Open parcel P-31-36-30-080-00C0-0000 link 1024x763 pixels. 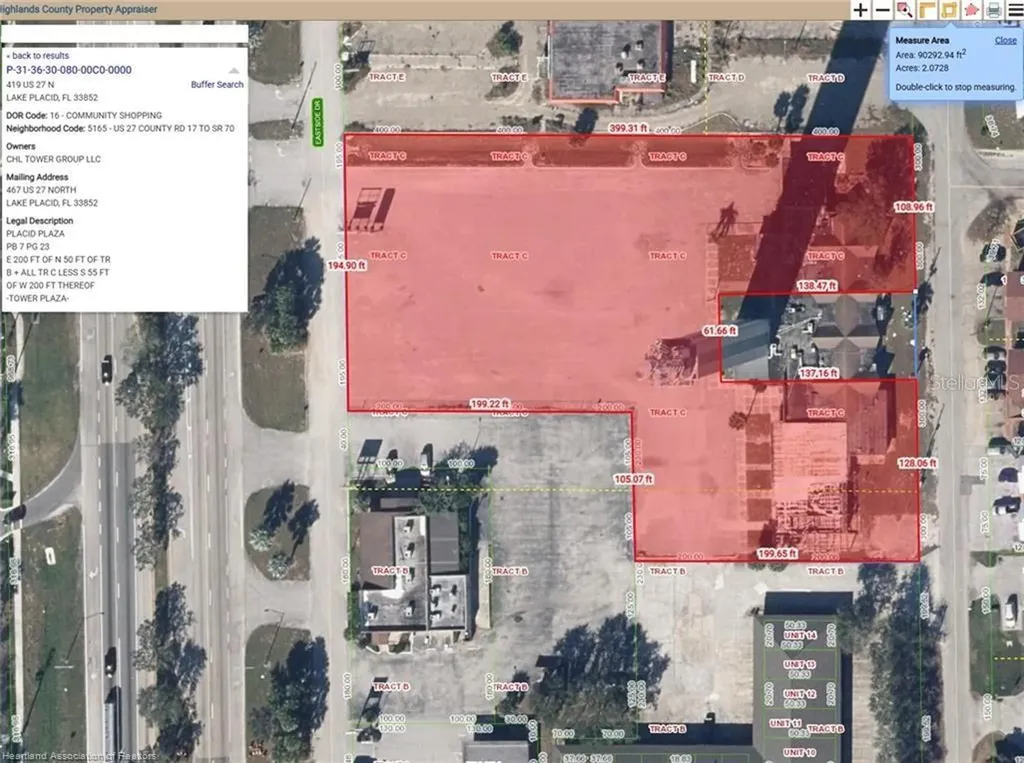[x=68, y=70]
